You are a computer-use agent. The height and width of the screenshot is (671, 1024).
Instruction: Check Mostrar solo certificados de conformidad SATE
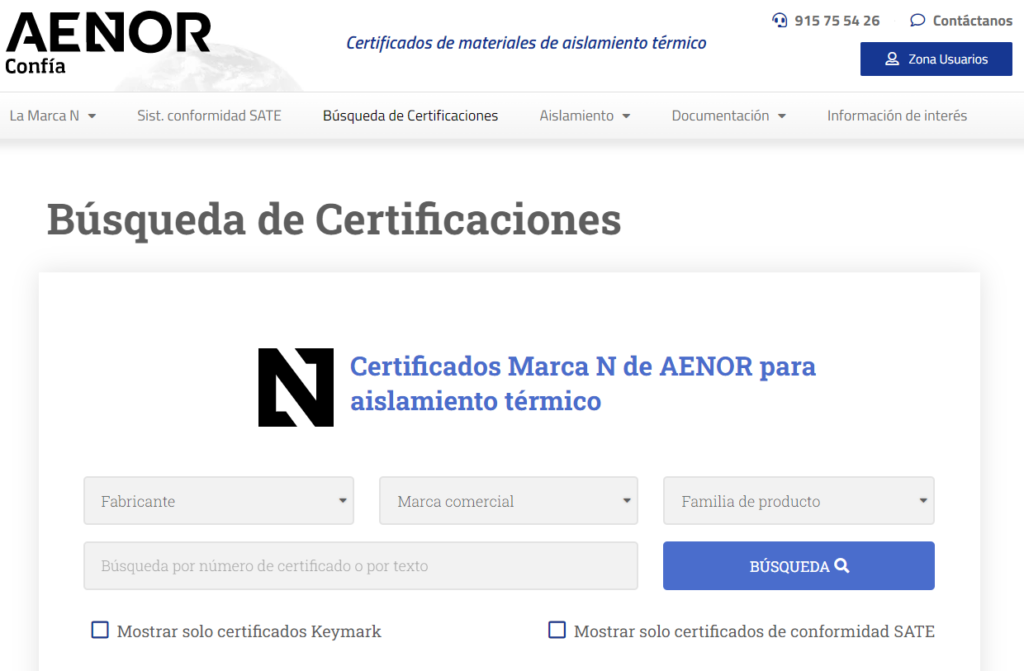(557, 630)
